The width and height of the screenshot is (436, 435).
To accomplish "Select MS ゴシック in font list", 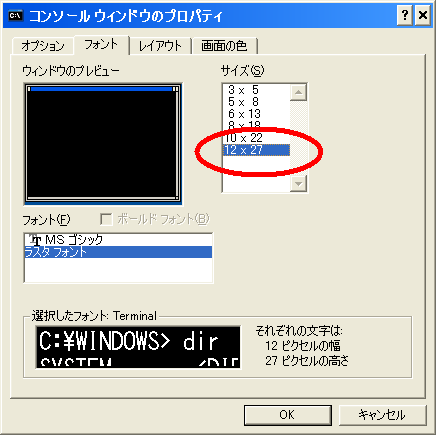I will coord(118,240).
